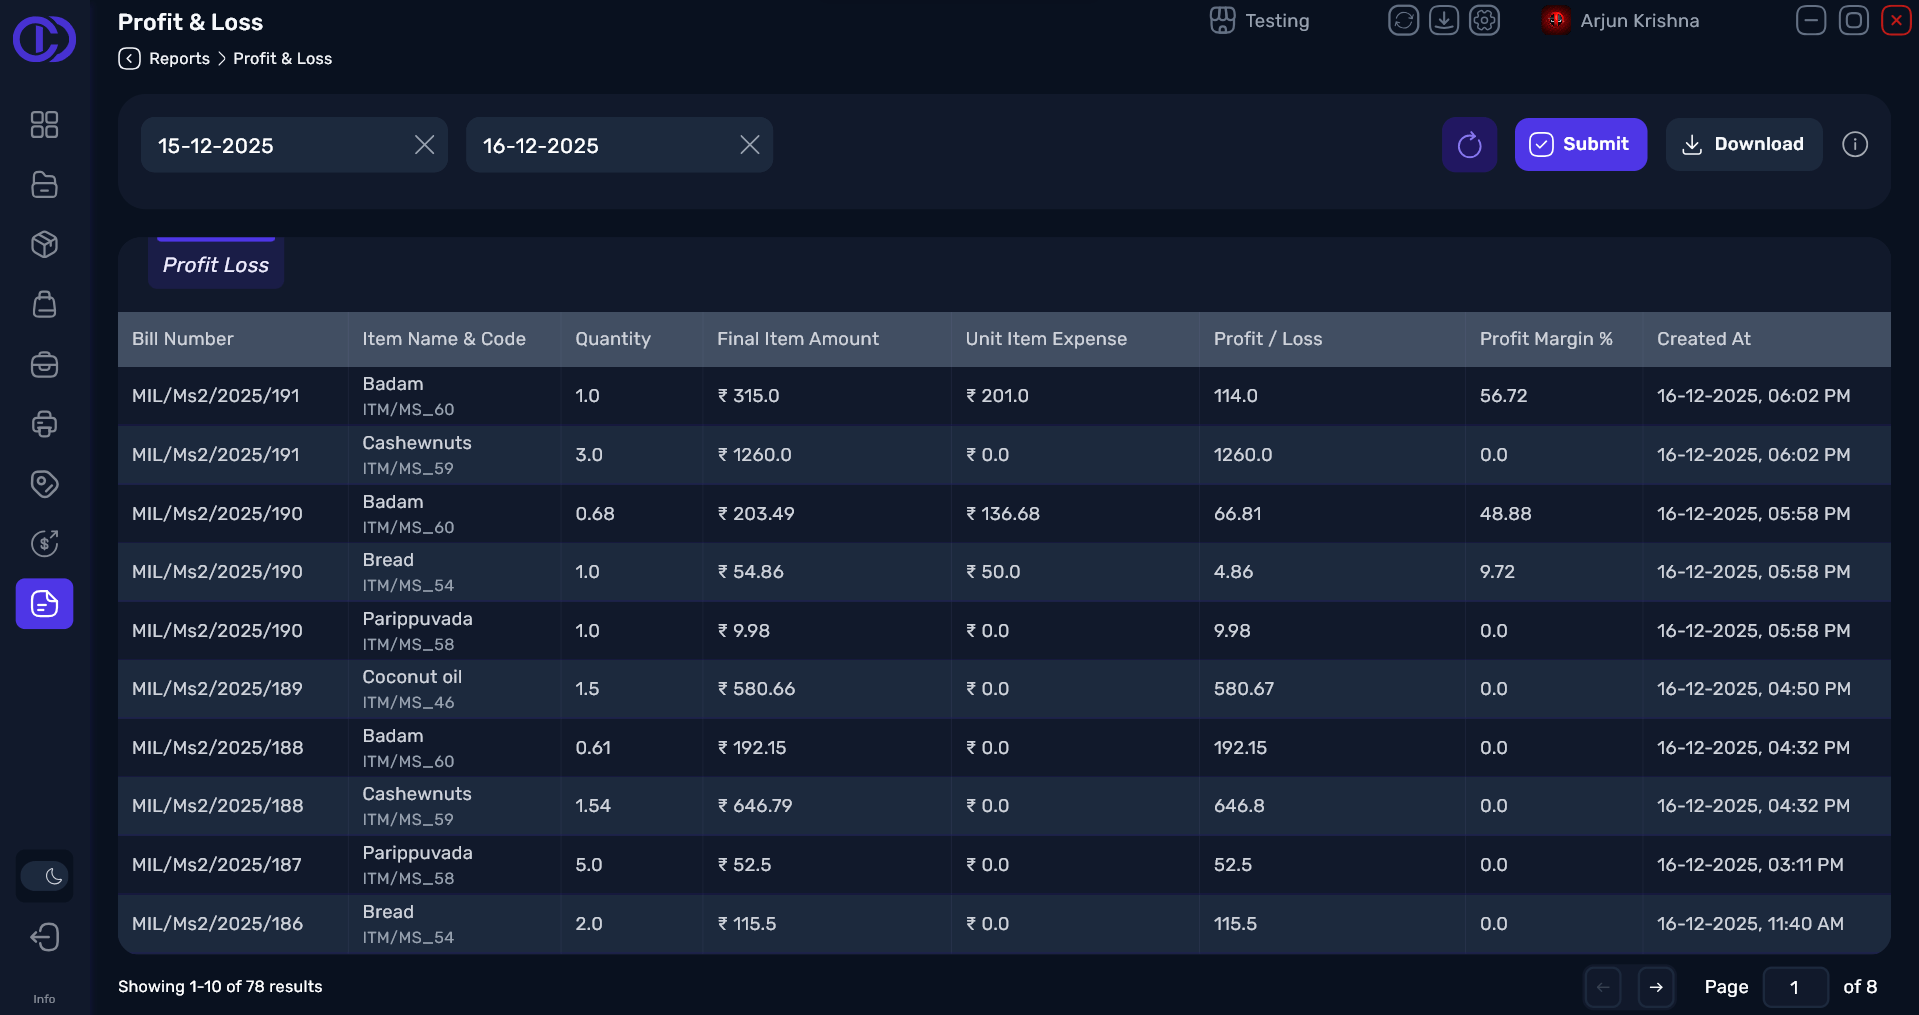Toggle the dark mode moon switch
The width and height of the screenshot is (1919, 1015).
pos(44,877)
